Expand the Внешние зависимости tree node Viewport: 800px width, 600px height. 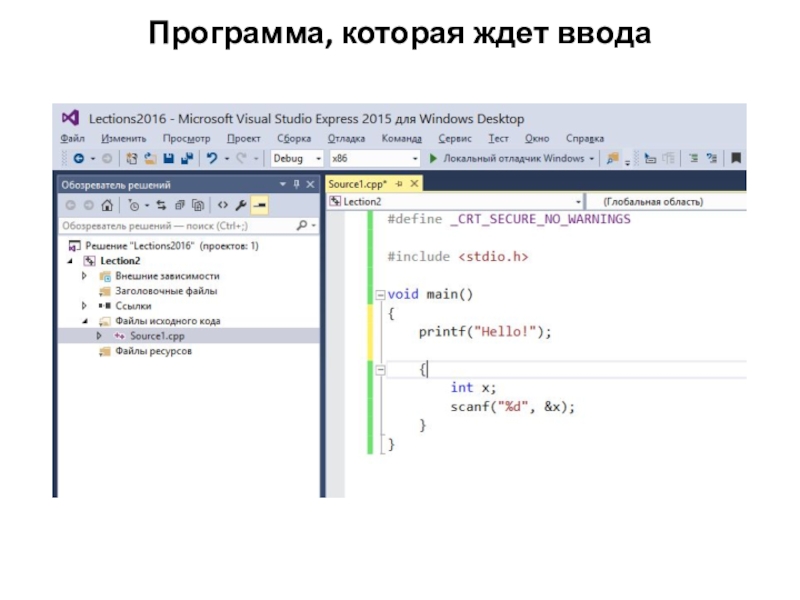pos(85,275)
